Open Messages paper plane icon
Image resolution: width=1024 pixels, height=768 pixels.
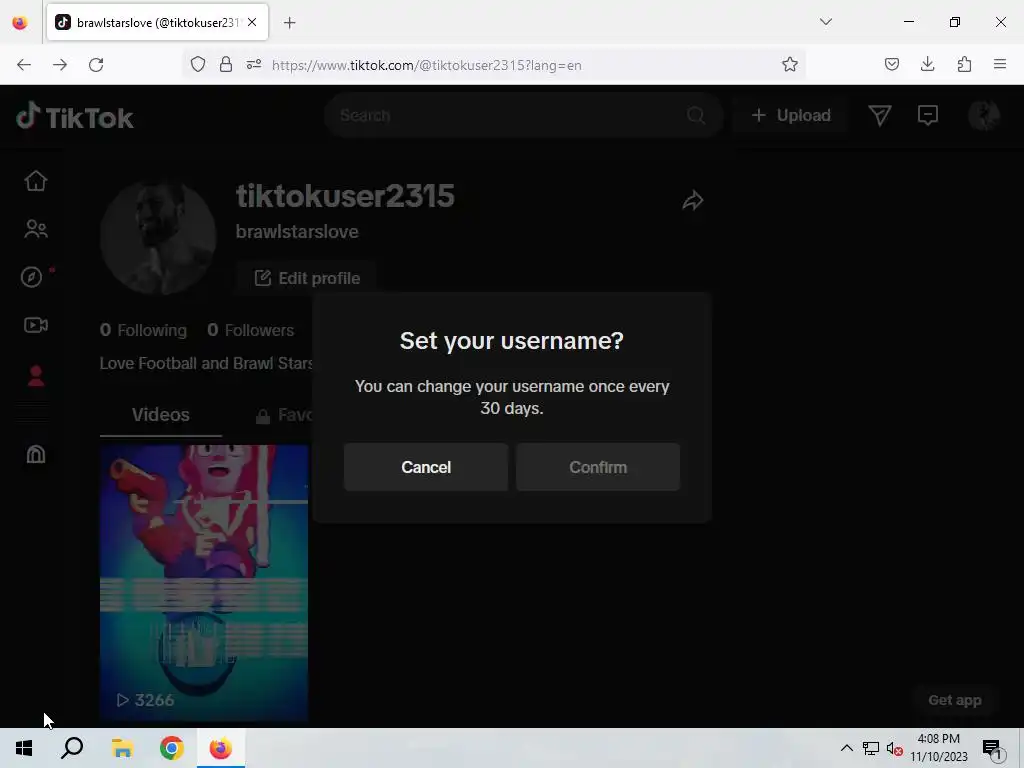(x=880, y=116)
